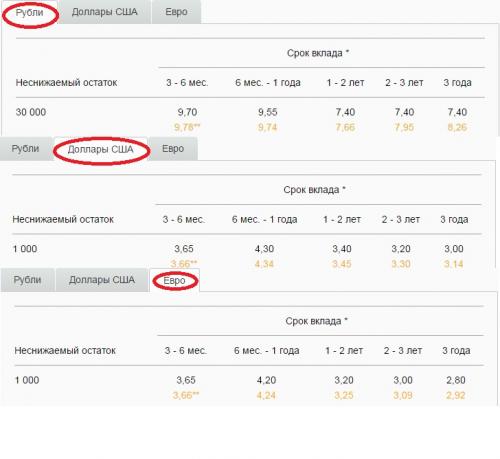Open Доллары США tab in top panel
Image resolution: width=500 pixels, height=459 pixels.
tap(104, 12)
